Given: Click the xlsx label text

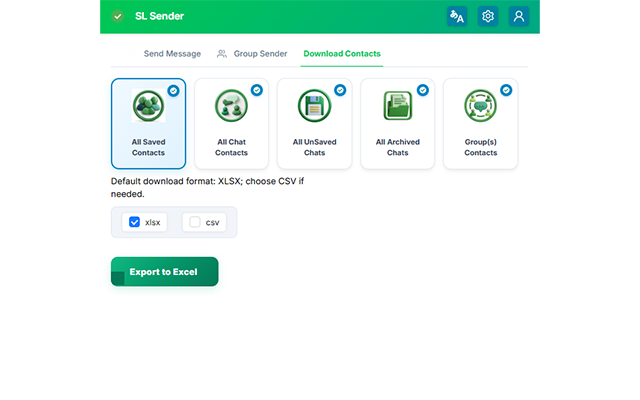Looking at the screenshot, I should tap(153, 222).
